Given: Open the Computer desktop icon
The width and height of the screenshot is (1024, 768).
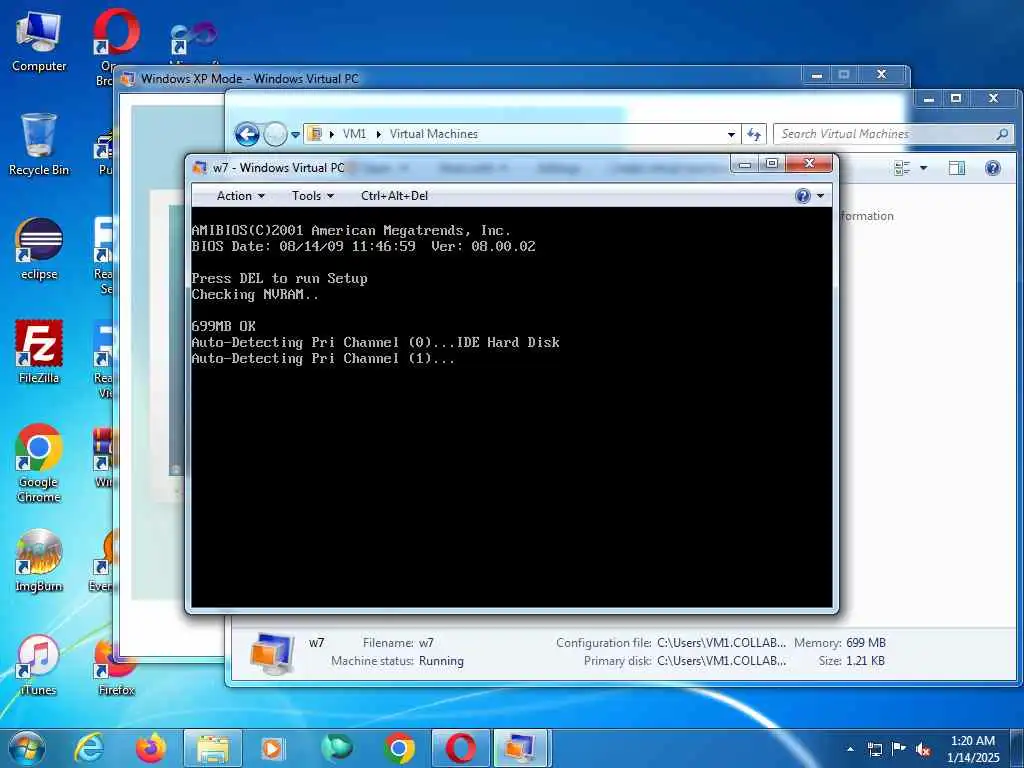Looking at the screenshot, I should tap(39, 42).
